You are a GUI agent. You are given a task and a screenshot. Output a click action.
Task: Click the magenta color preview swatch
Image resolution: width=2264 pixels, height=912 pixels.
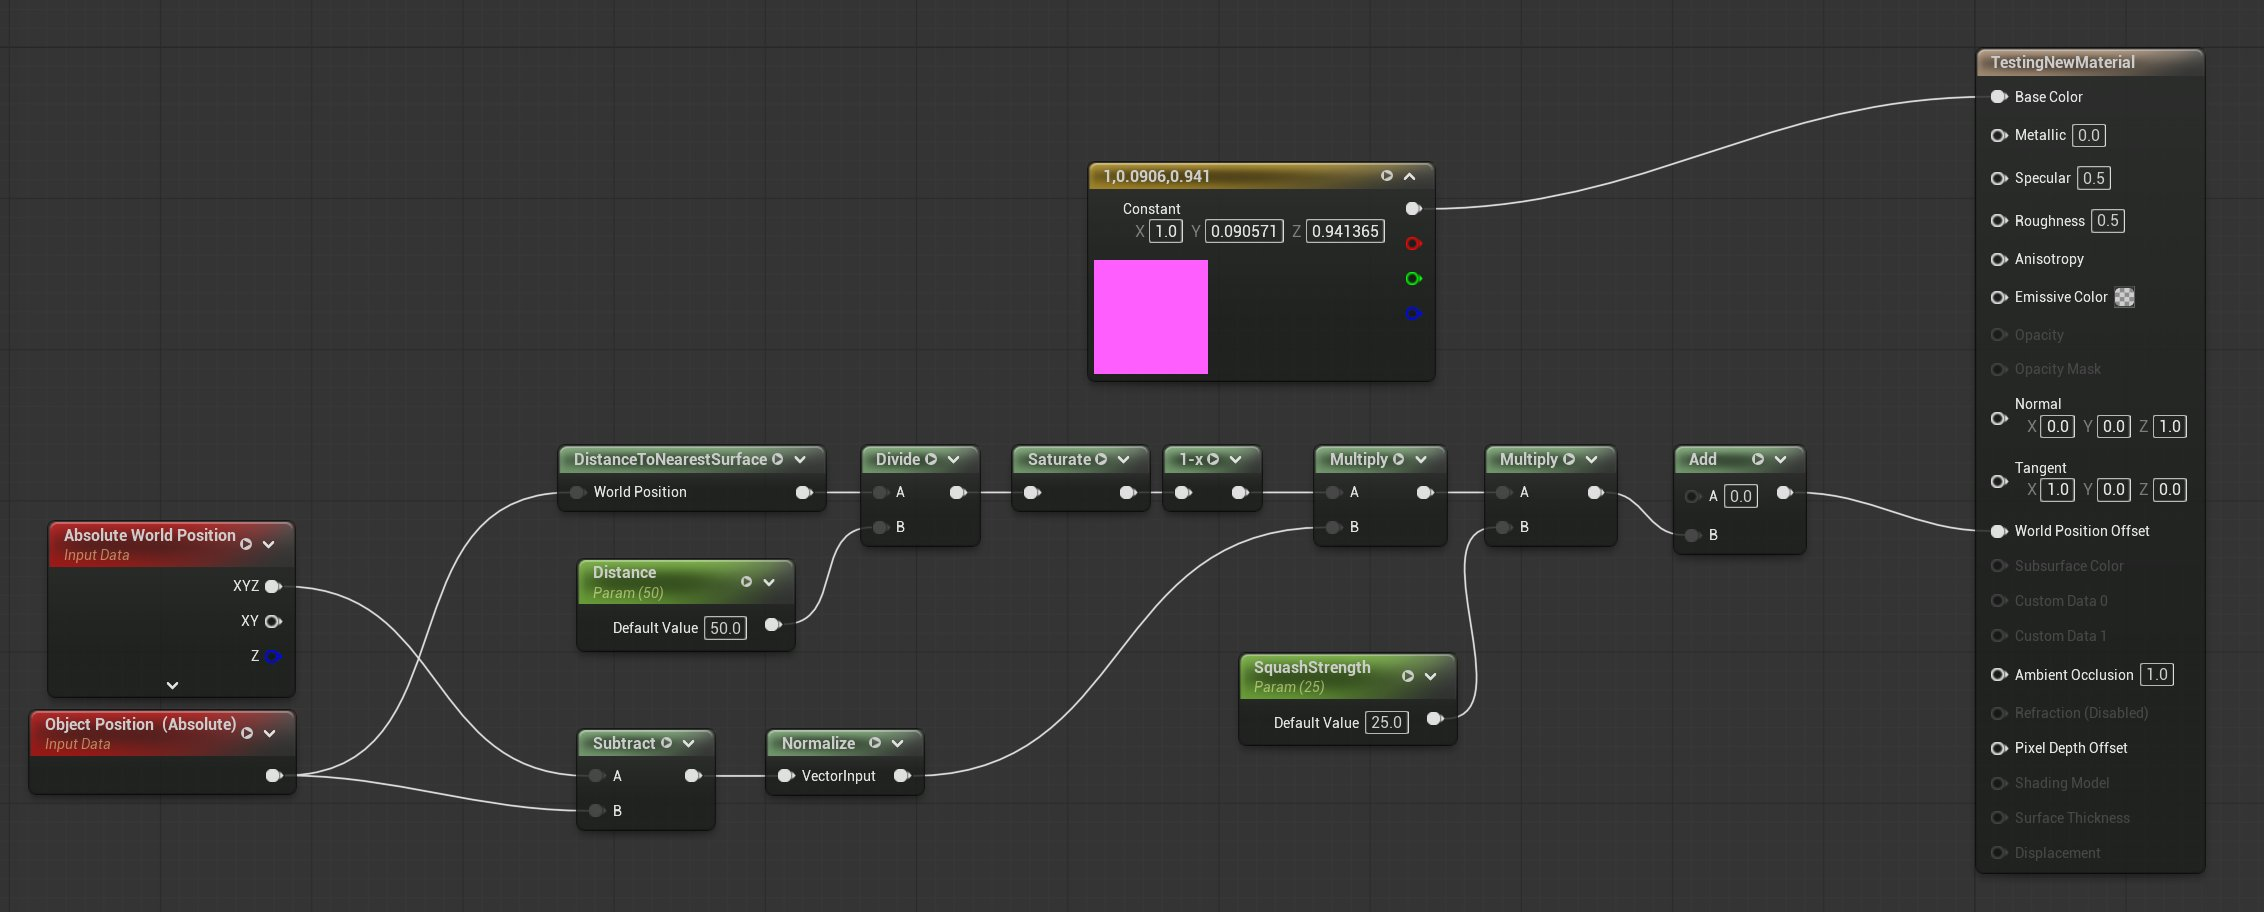point(1150,317)
